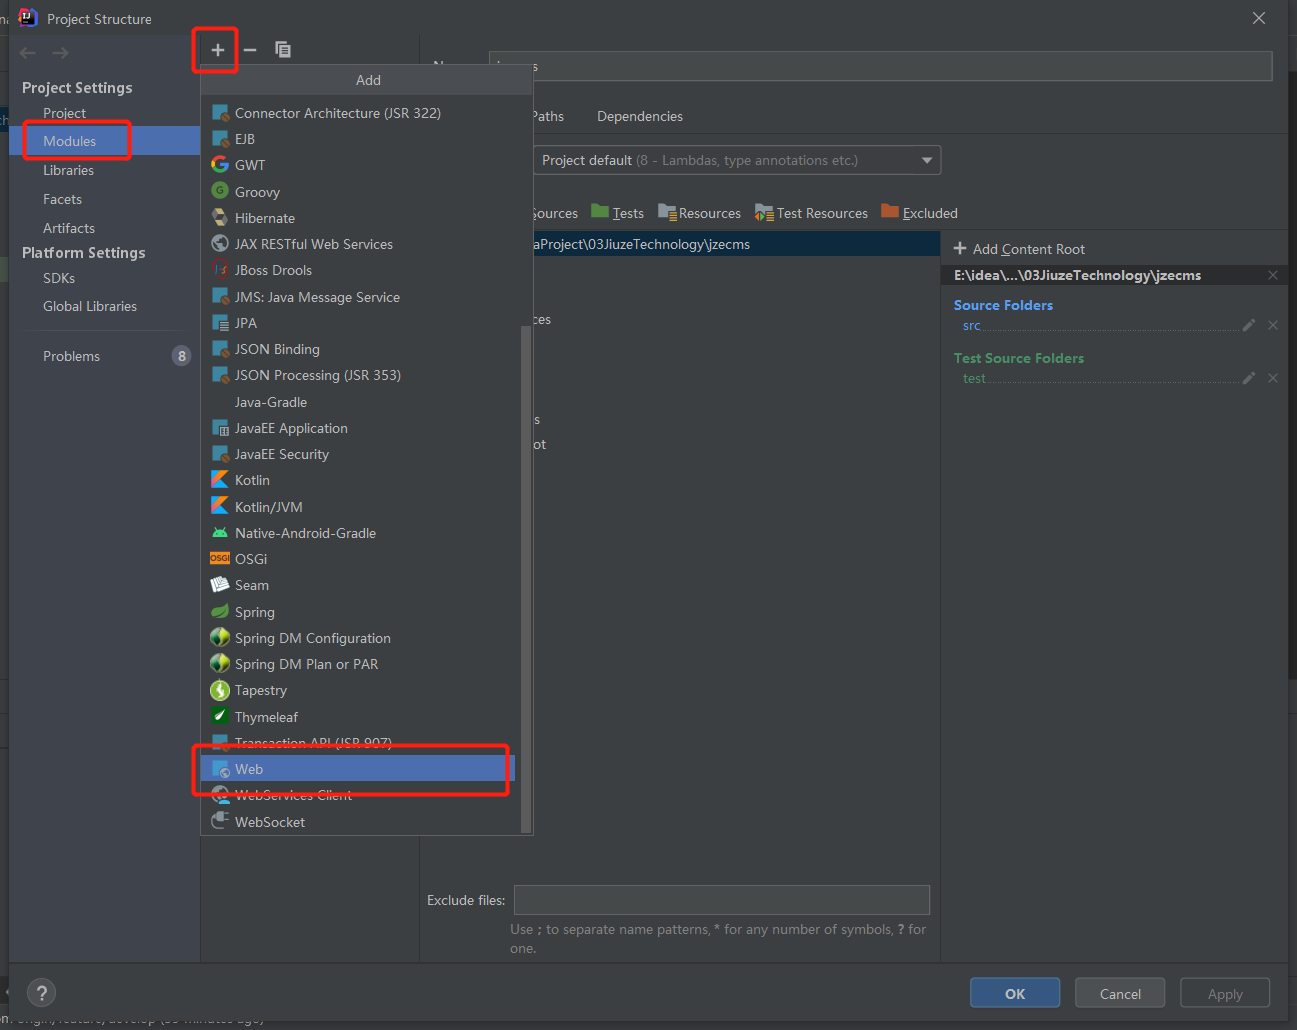1297x1030 pixels.
Task: Click the Add menu scrollbar
Action: pyautogui.click(x=526, y=578)
